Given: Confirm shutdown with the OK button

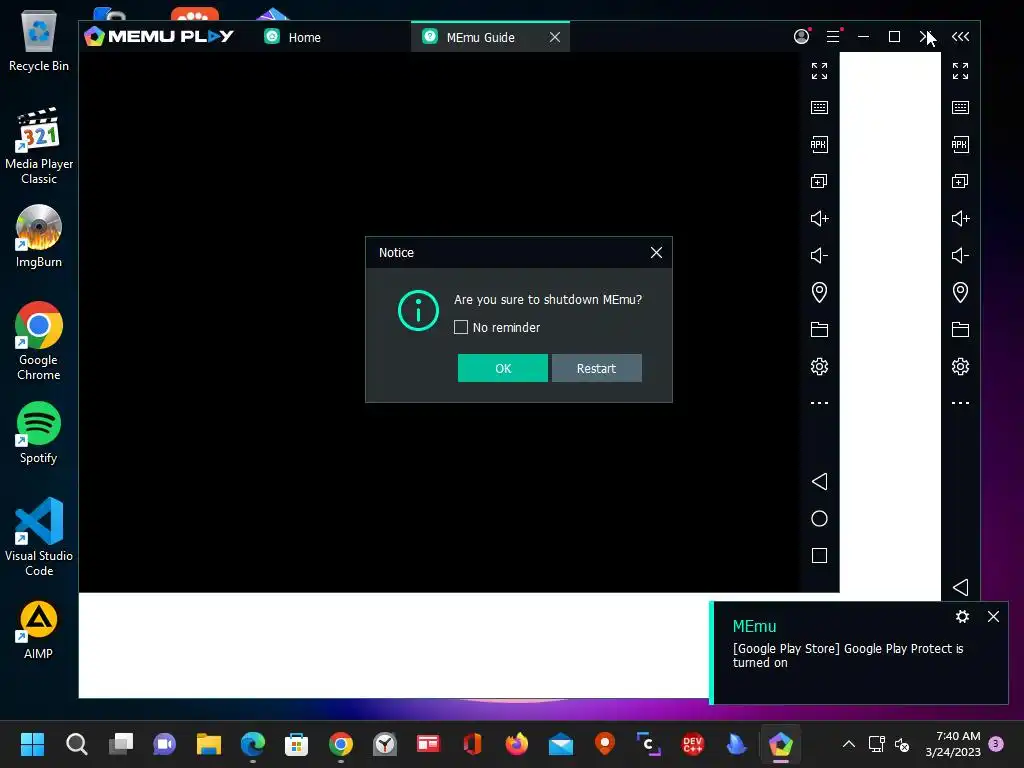Looking at the screenshot, I should pyautogui.click(x=502, y=368).
